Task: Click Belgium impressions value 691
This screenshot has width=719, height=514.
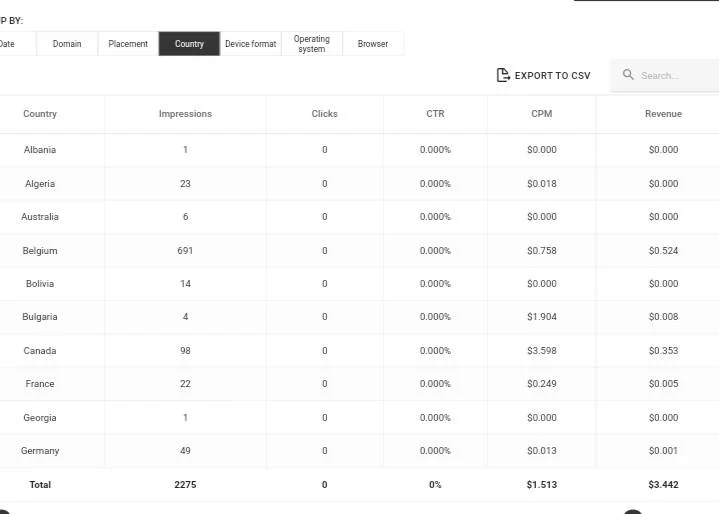Action: click(185, 250)
